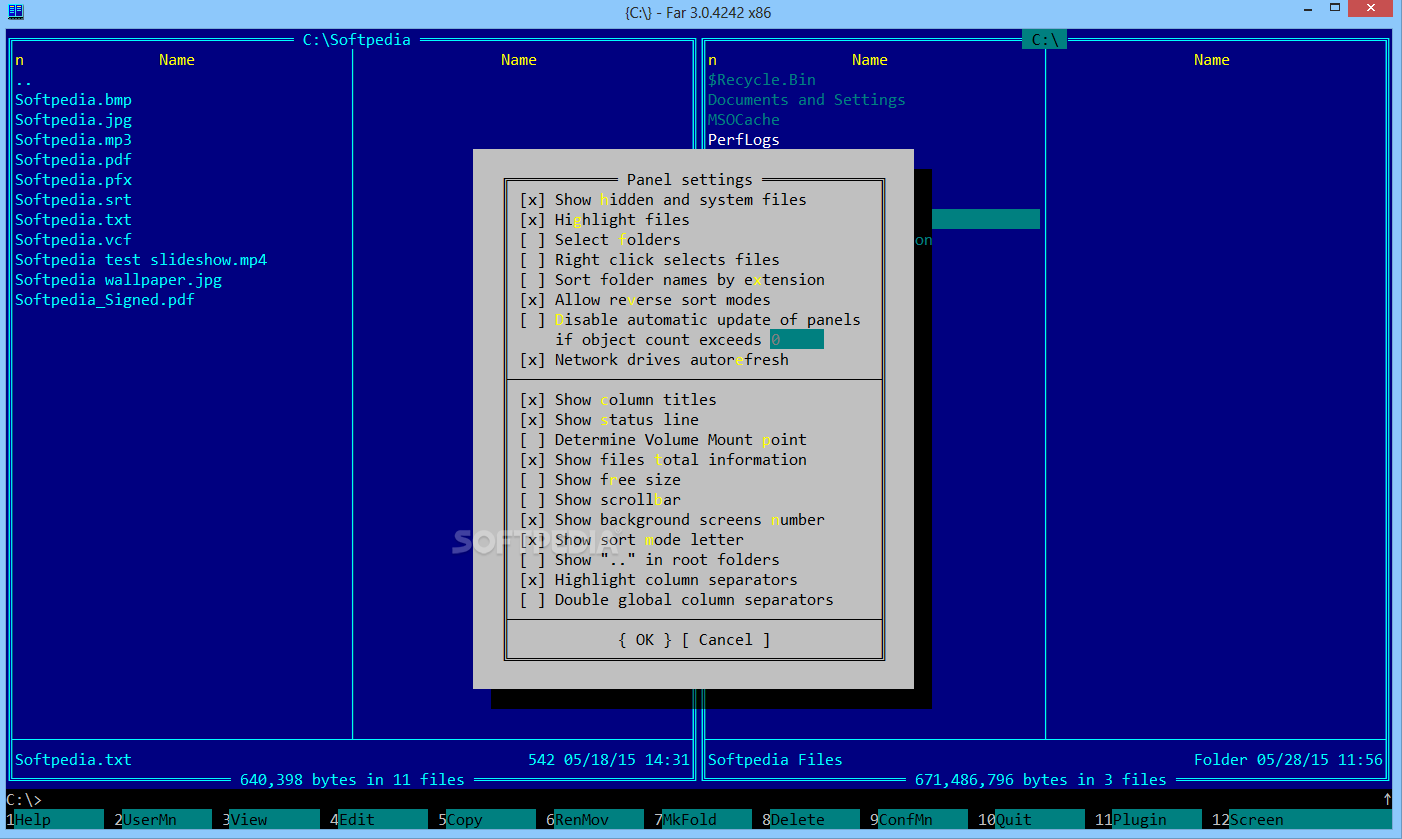This screenshot has width=1402, height=839.
Task: Click 11 Plugin in the key bar
Action: tap(1148, 820)
